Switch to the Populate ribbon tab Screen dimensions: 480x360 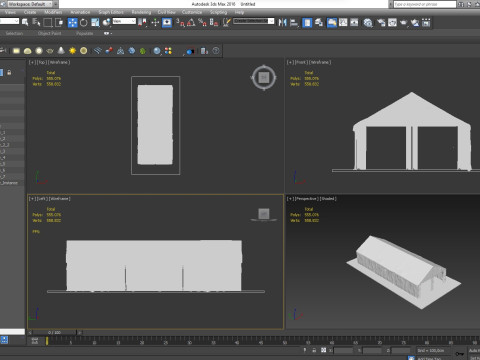click(85, 33)
